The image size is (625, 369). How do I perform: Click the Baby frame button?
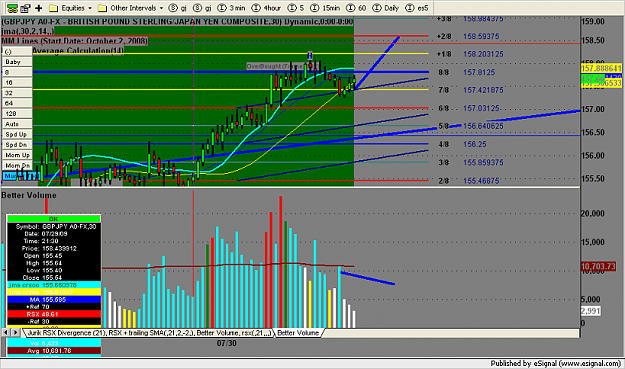click(x=17, y=62)
